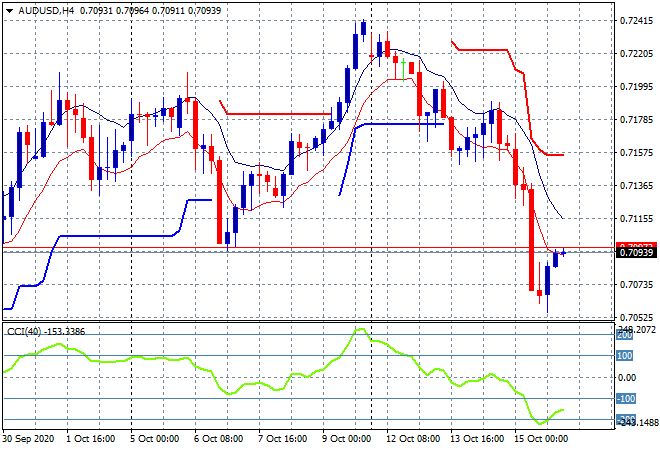Click the current price marker 0.70939
Screen dimensions: 660x450
(636, 253)
